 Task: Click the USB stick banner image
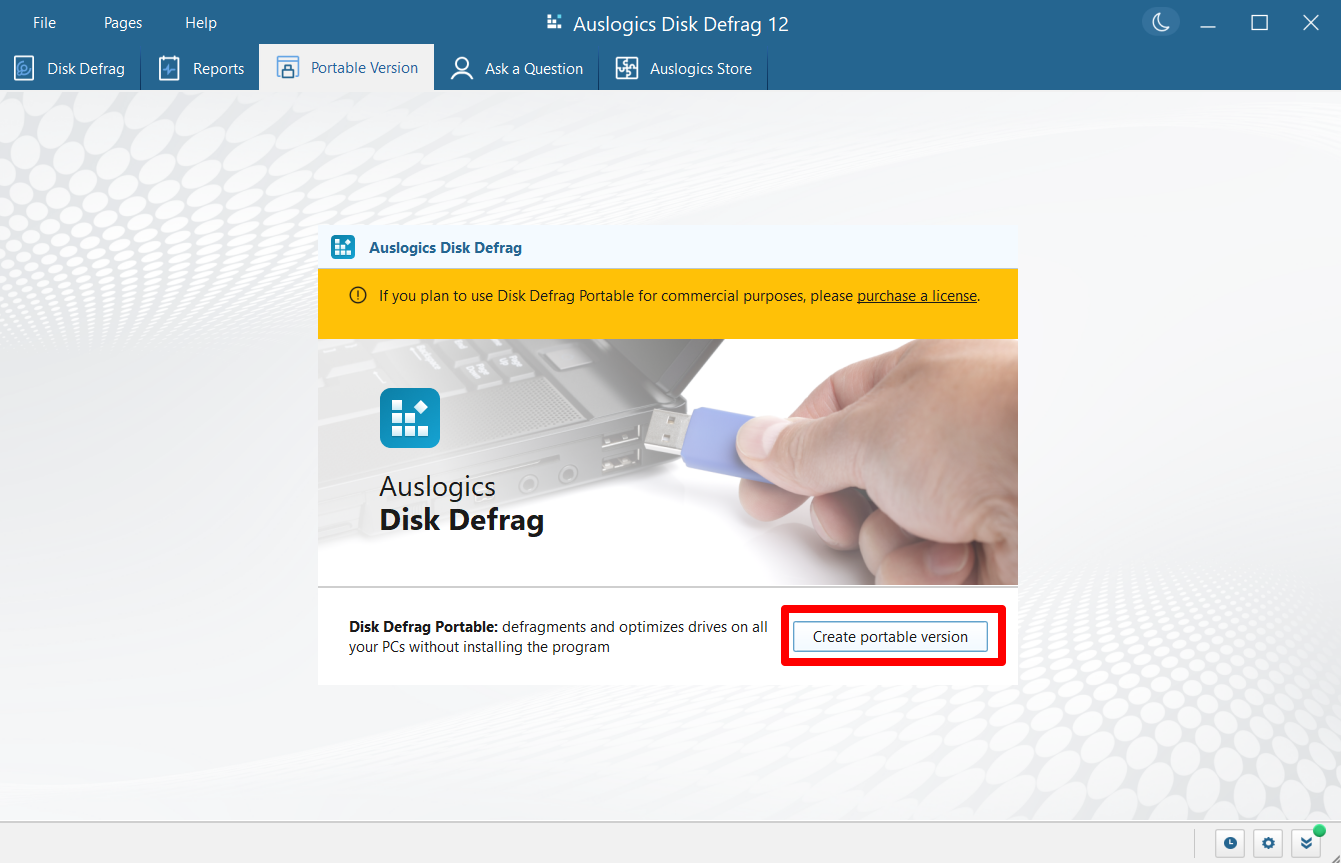(x=667, y=460)
